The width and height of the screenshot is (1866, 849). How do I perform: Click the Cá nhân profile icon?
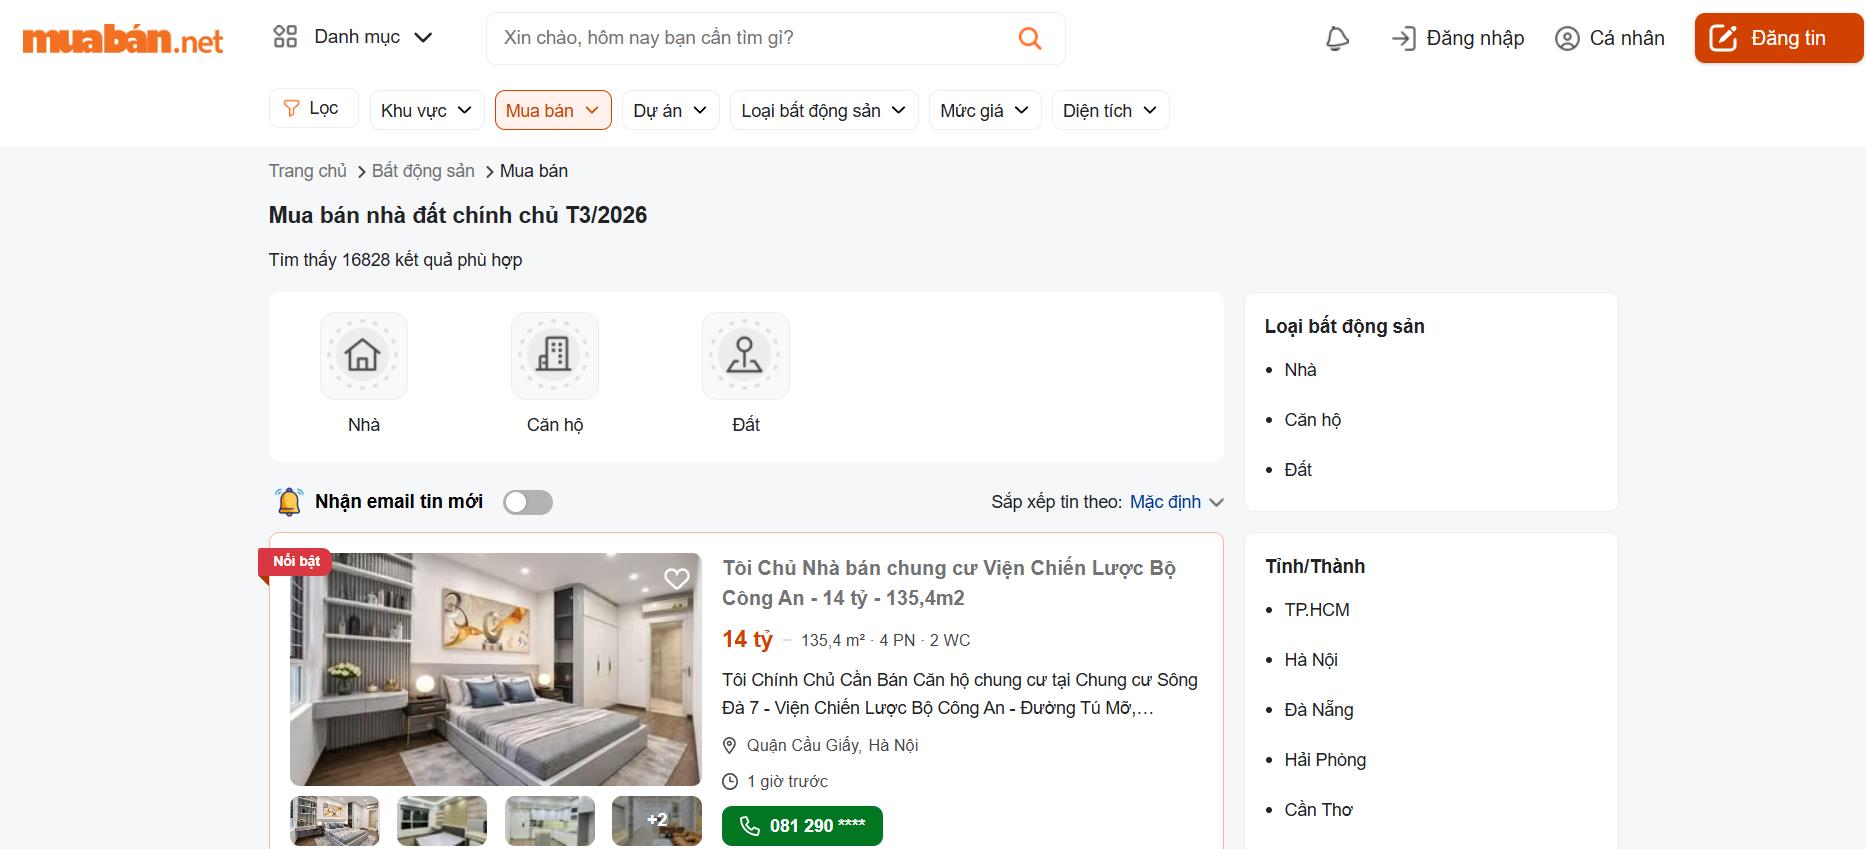[x=1567, y=38]
